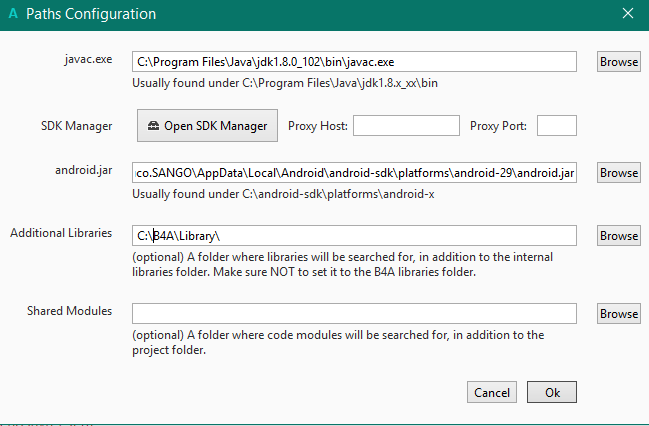Click the B4A logo icon in title bar
The image size is (649, 426).
[x=12, y=15]
